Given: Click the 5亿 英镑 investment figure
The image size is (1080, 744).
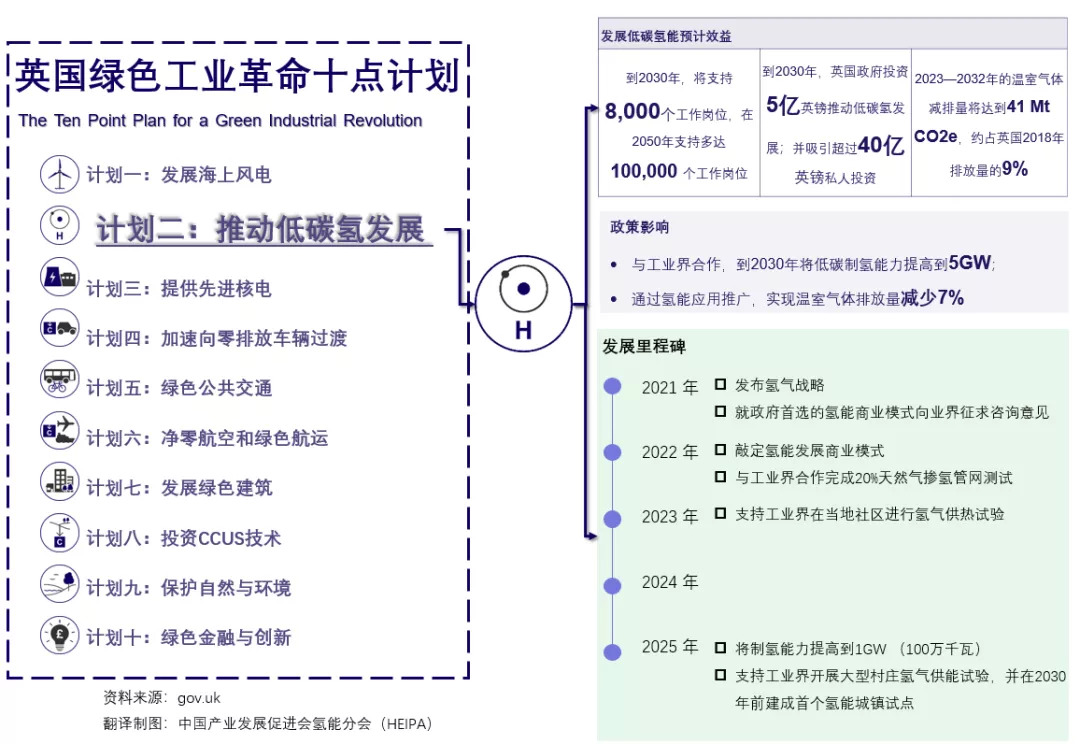Looking at the screenshot, I should 783,105.
